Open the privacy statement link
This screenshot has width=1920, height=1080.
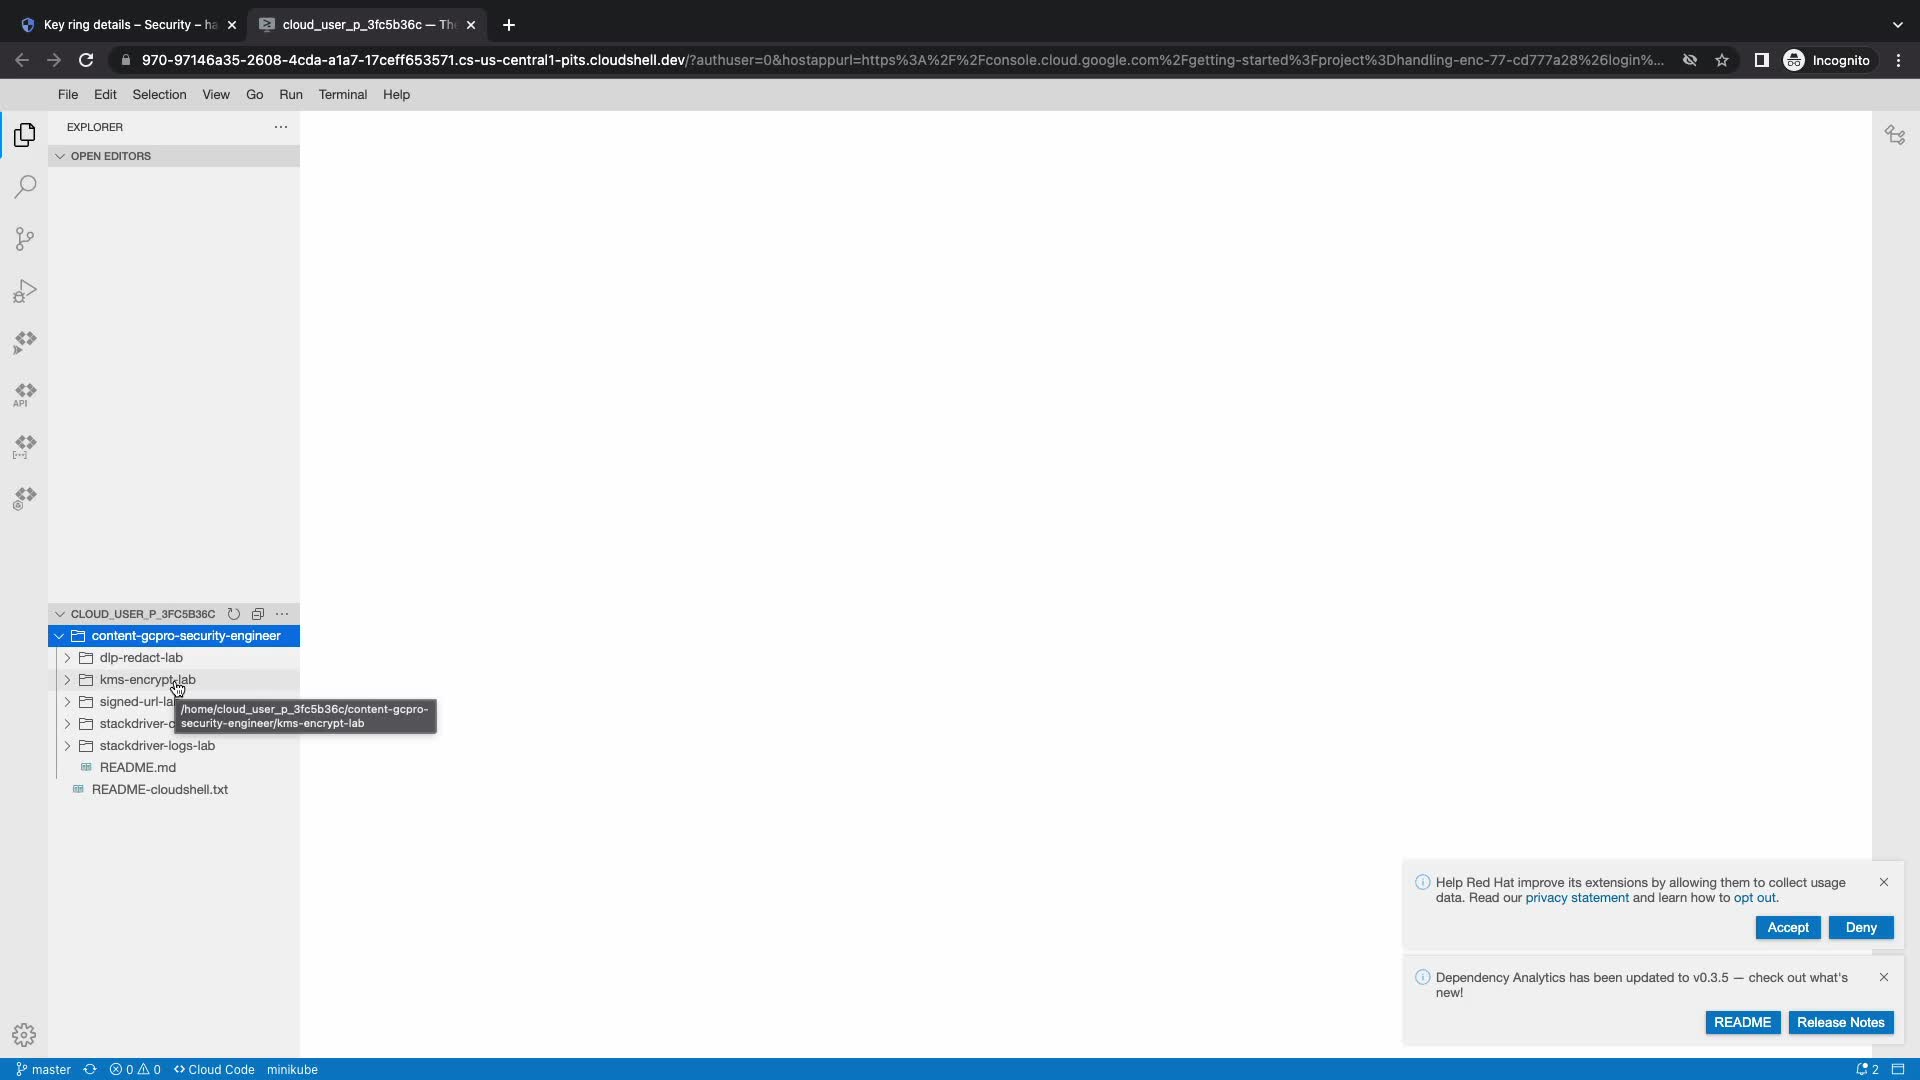click(x=1576, y=897)
